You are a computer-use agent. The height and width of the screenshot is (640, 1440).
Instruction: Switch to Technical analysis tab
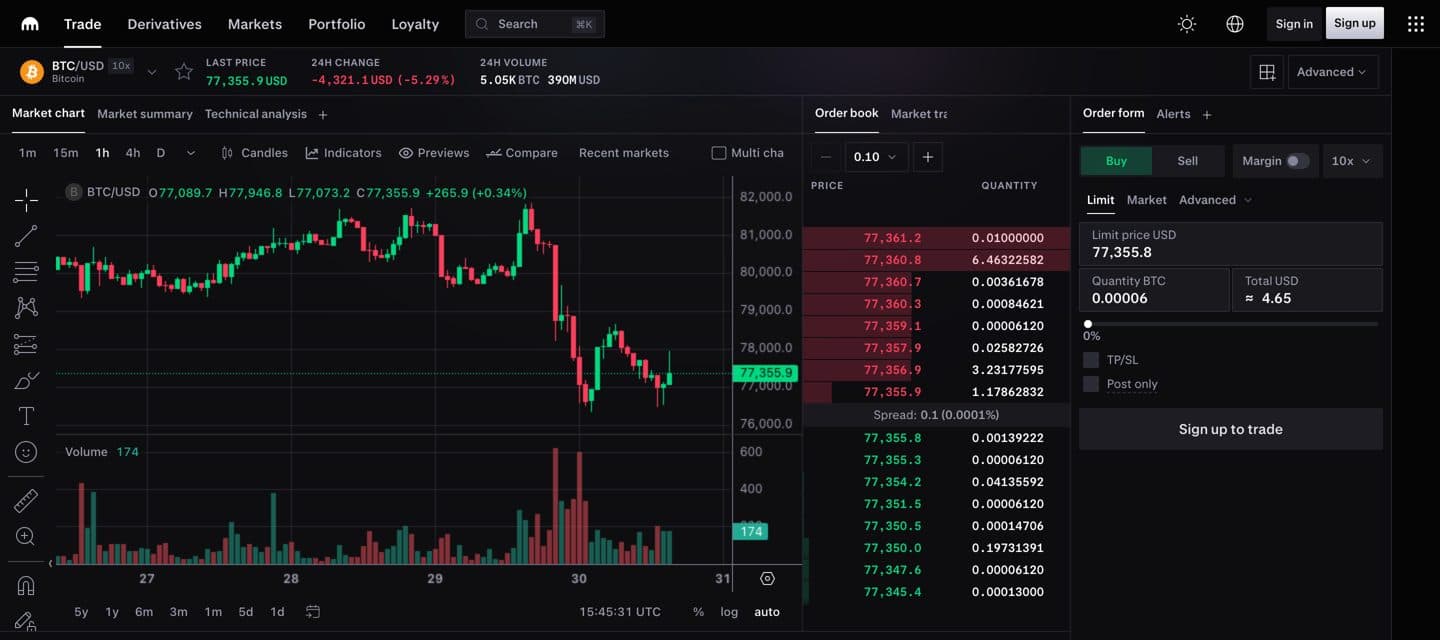tap(256, 114)
